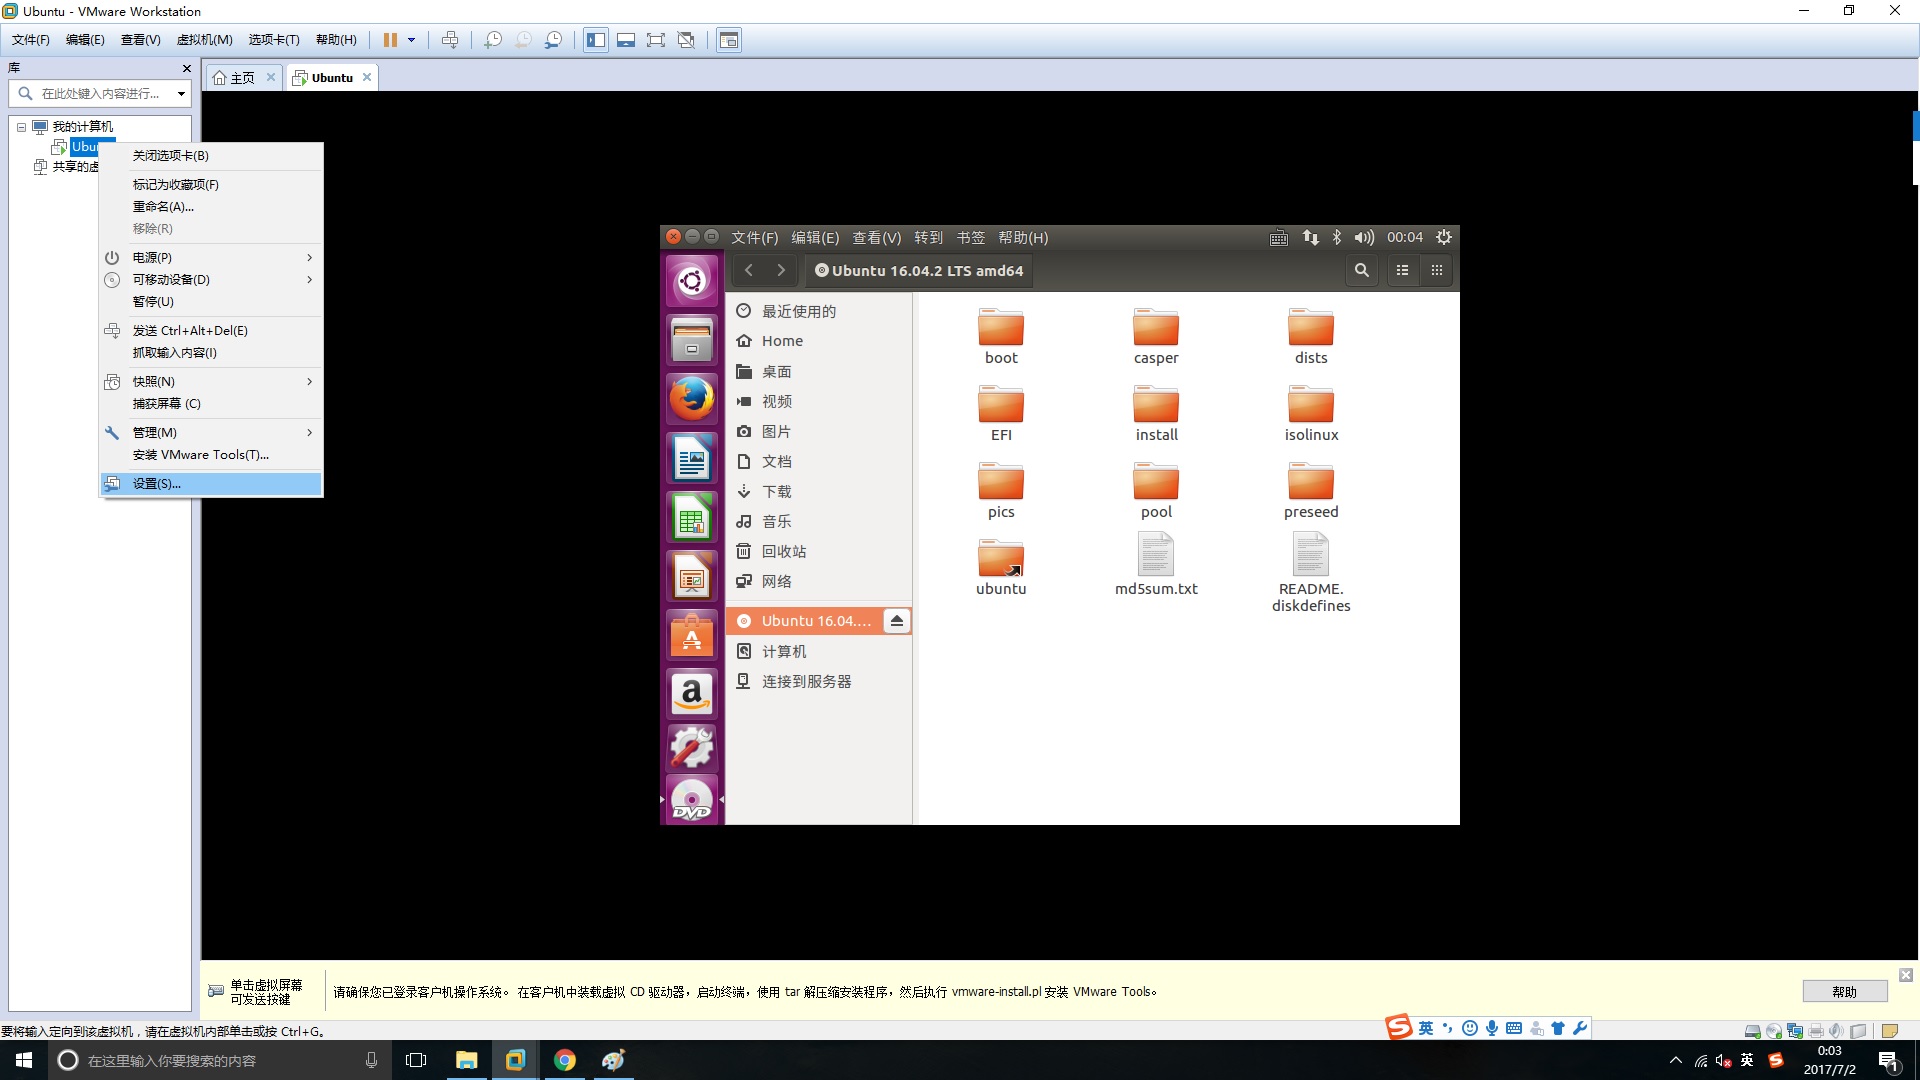Click VMware snapshot button

(x=493, y=40)
